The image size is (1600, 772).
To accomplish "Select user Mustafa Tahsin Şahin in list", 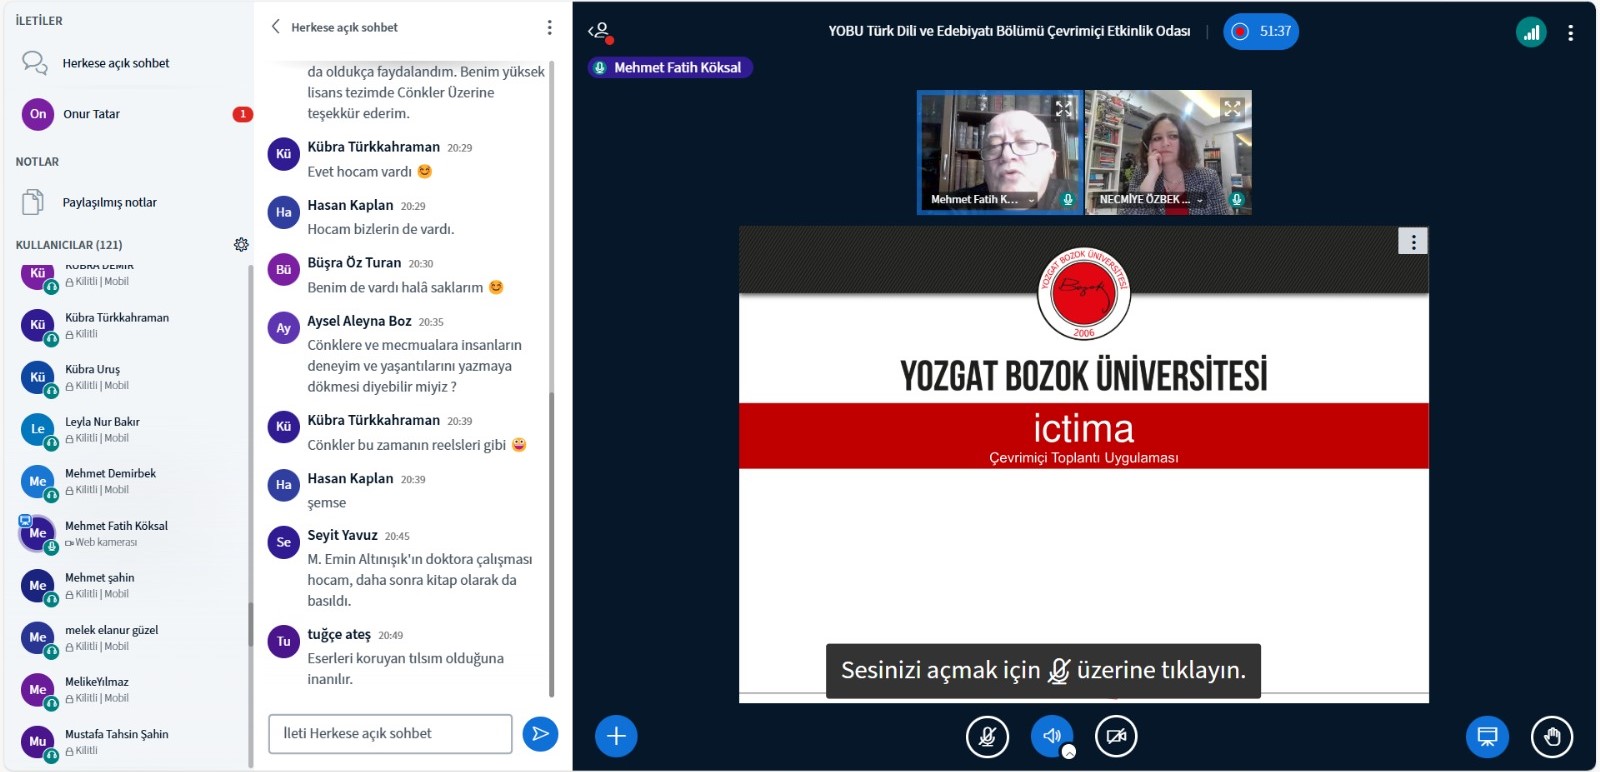I will pyautogui.click(x=130, y=741).
